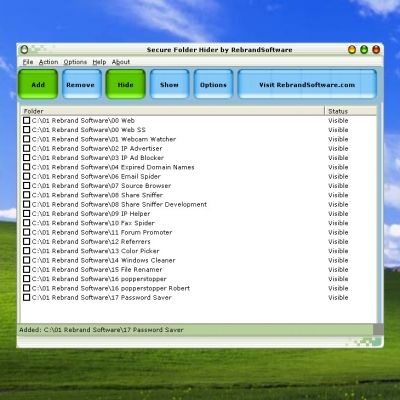Open the File menu
The height and width of the screenshot is (400, 400).
point(28,62)
